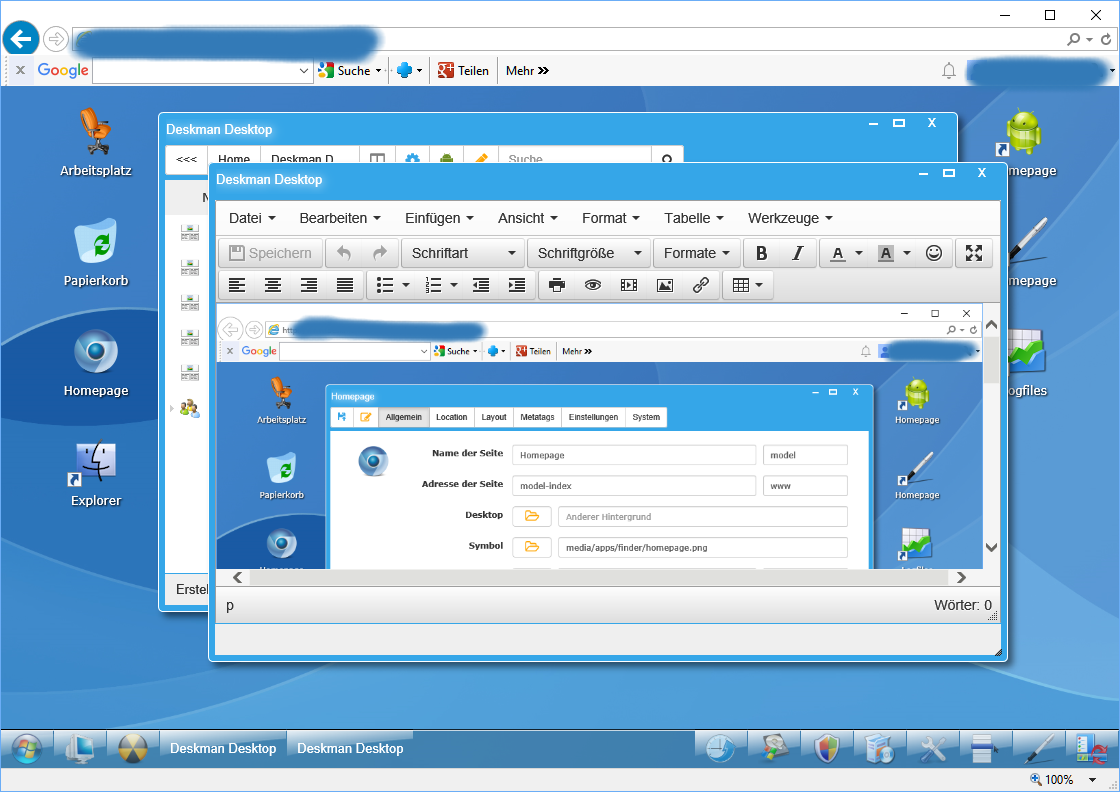Image resolution: width=1120 pixels, height=792 pixels.
Task: Click editor horizontal scrollbar right arrow
Action: pos(961,577)
